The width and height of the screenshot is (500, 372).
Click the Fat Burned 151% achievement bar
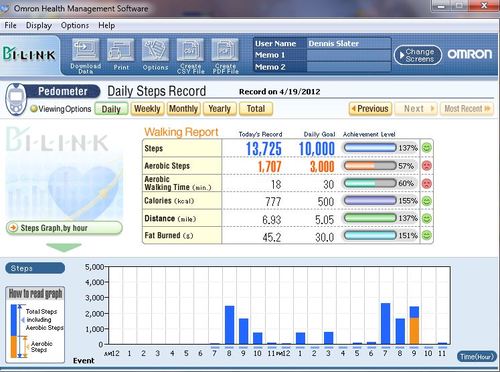(x=370, y=235)
